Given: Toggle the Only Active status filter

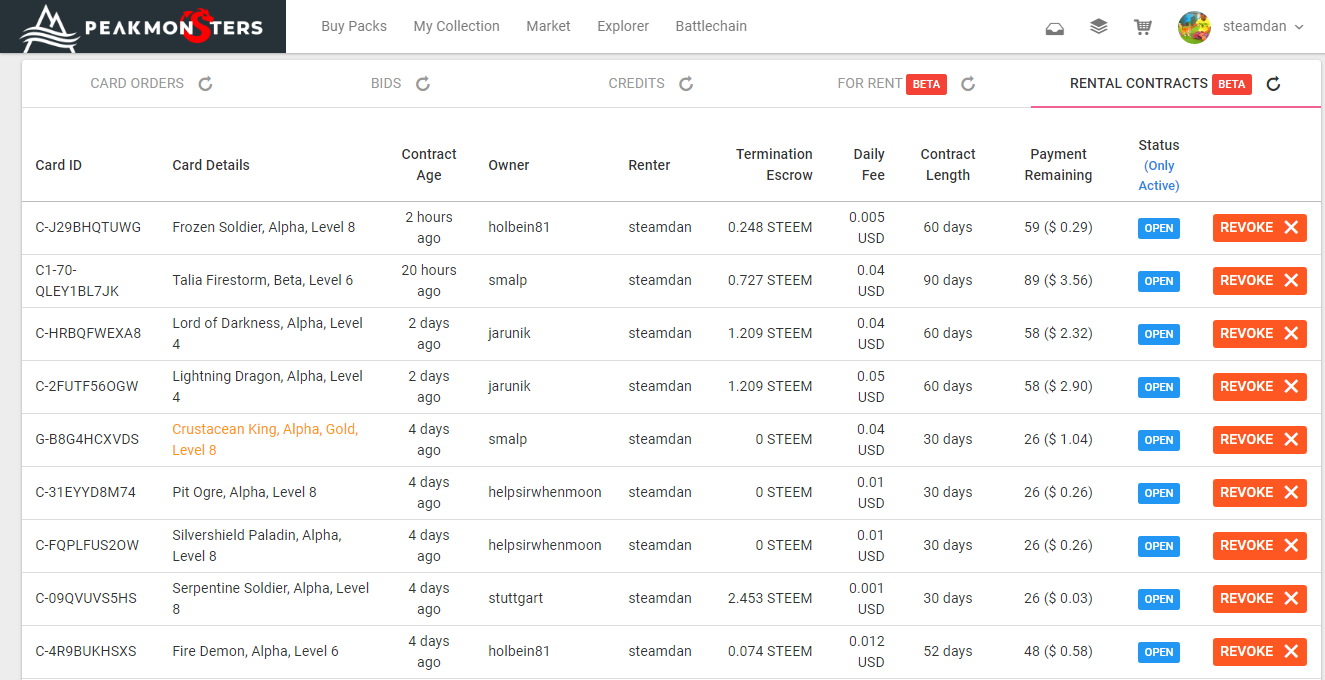Looking at the screenshot, I should [x=1159, y=176].
